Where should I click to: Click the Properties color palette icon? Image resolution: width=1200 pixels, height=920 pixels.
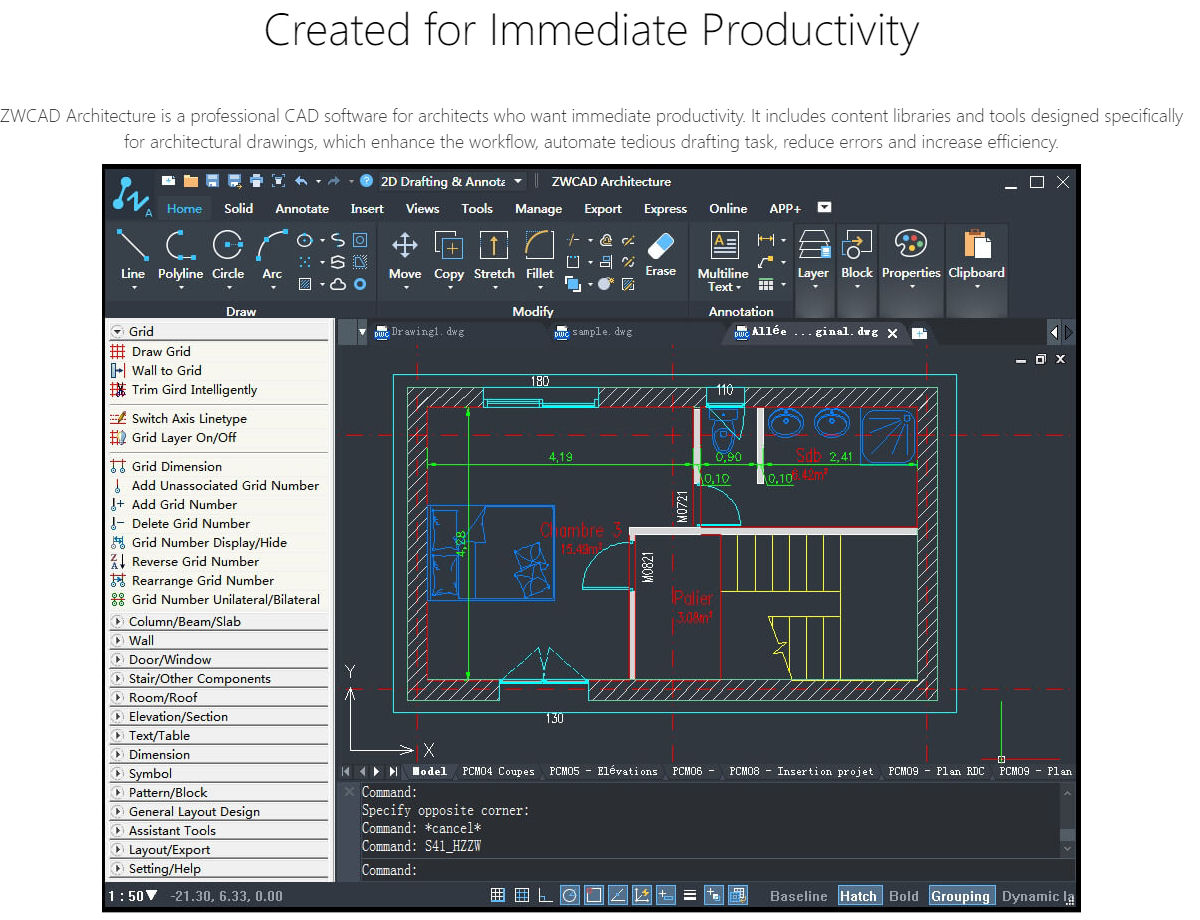911,244
